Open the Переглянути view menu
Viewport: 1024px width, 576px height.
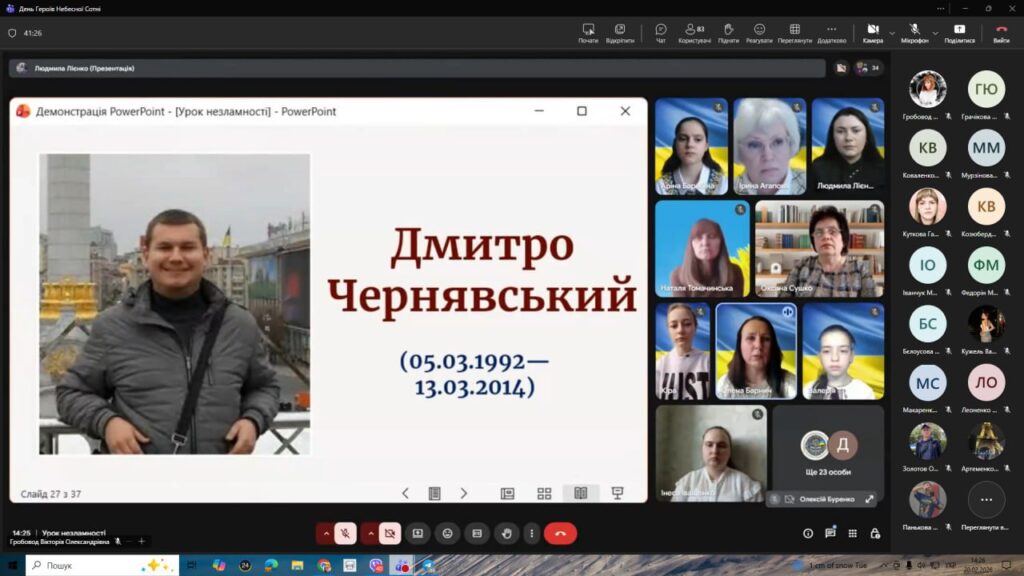click(794, 33)
